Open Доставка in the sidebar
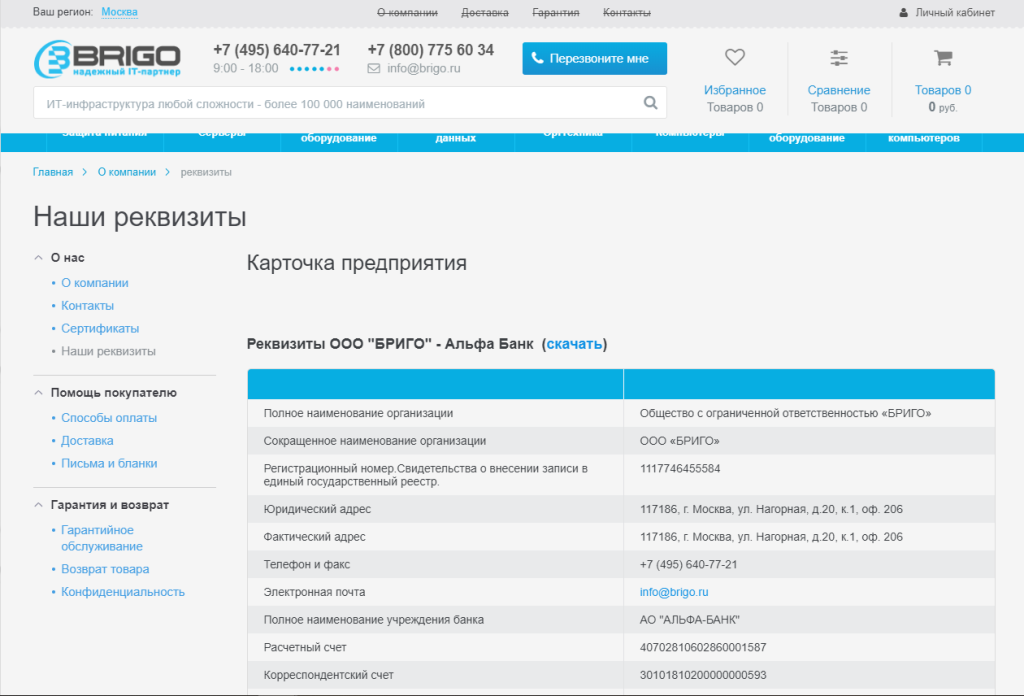The width and height of the screenshot is (1024, 696). [x=87, y=441]
